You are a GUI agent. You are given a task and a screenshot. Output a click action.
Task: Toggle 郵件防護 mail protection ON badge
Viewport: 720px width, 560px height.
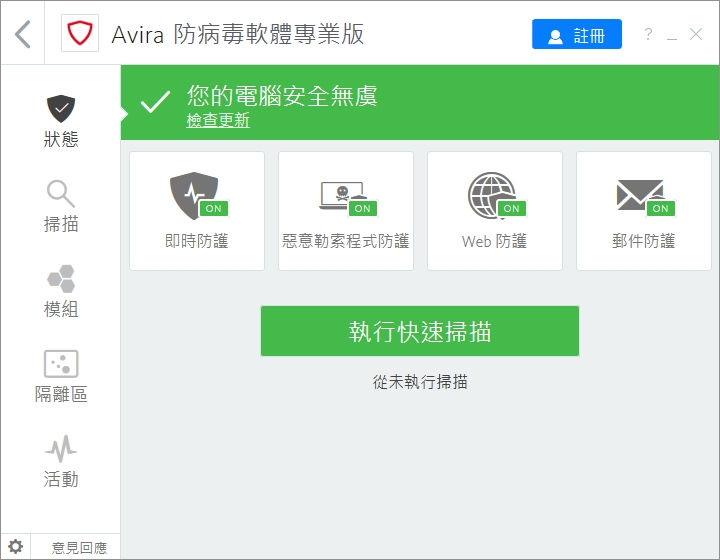660,208
